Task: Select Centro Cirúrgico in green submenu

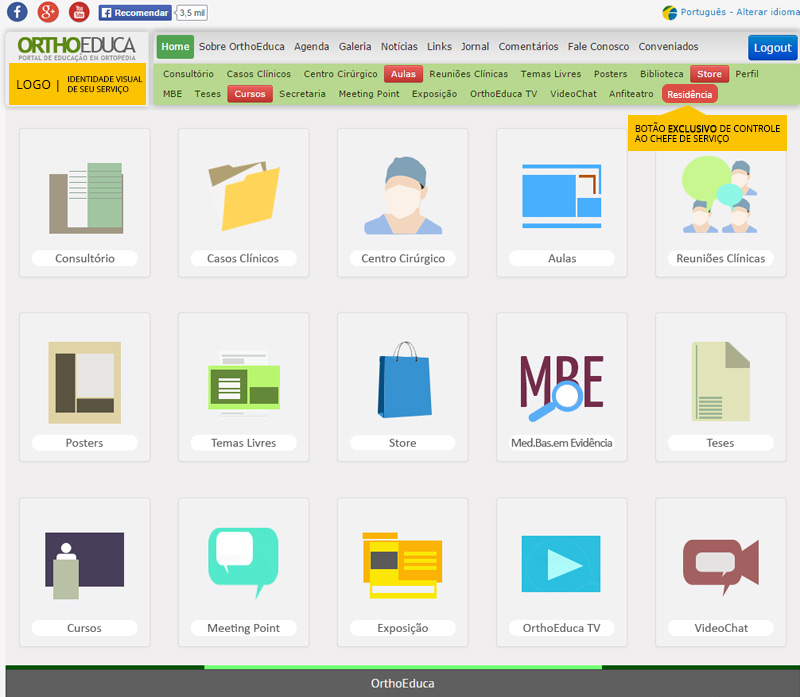Action: (x=340, y=74)
